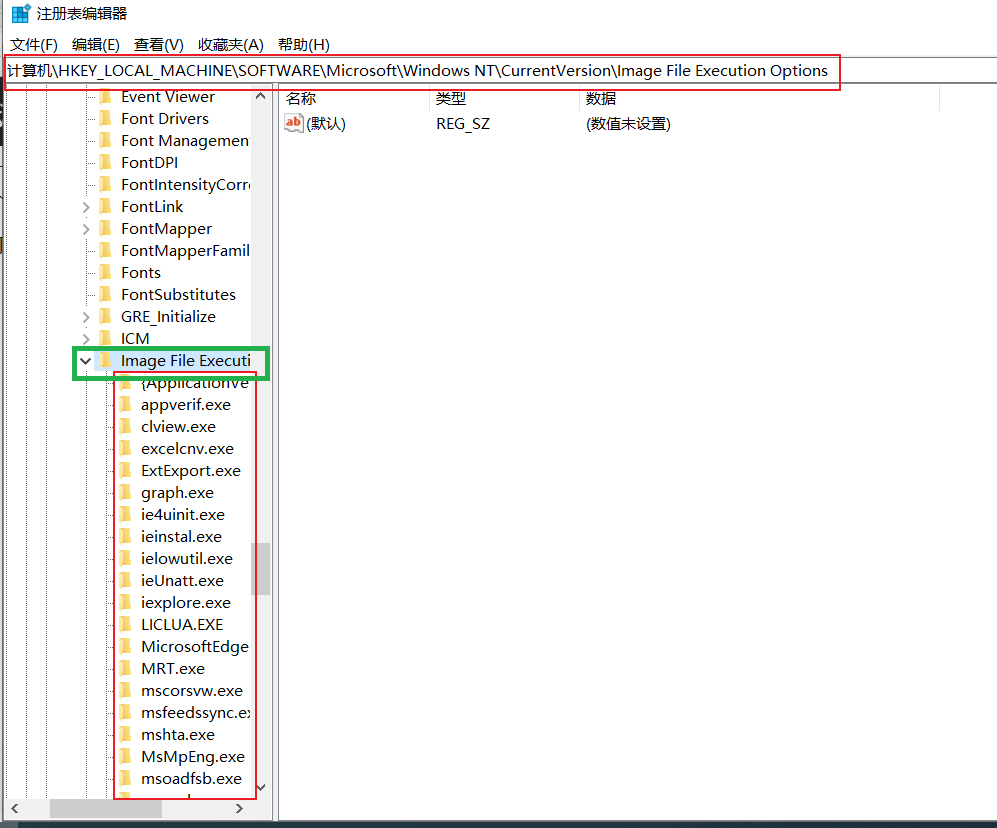Click the folder icon beside Event Viewer
This screenshot has height=828, width=997.
(x=105, y=97)
